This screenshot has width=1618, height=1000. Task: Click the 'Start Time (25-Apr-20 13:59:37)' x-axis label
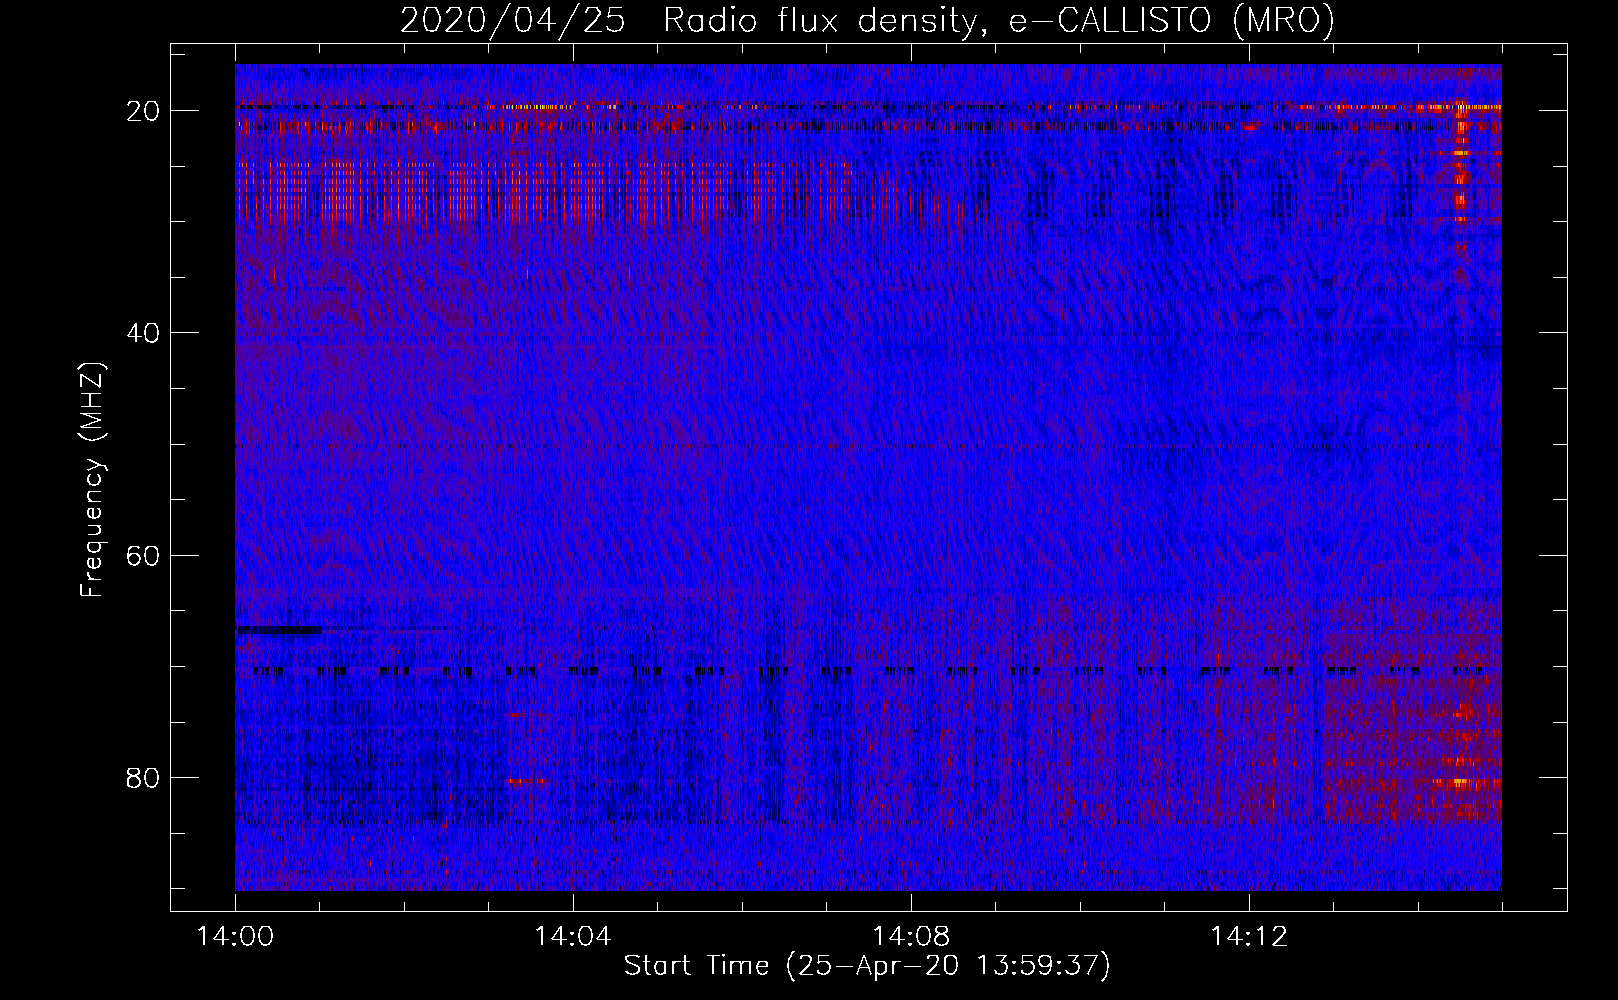point(867,966)
